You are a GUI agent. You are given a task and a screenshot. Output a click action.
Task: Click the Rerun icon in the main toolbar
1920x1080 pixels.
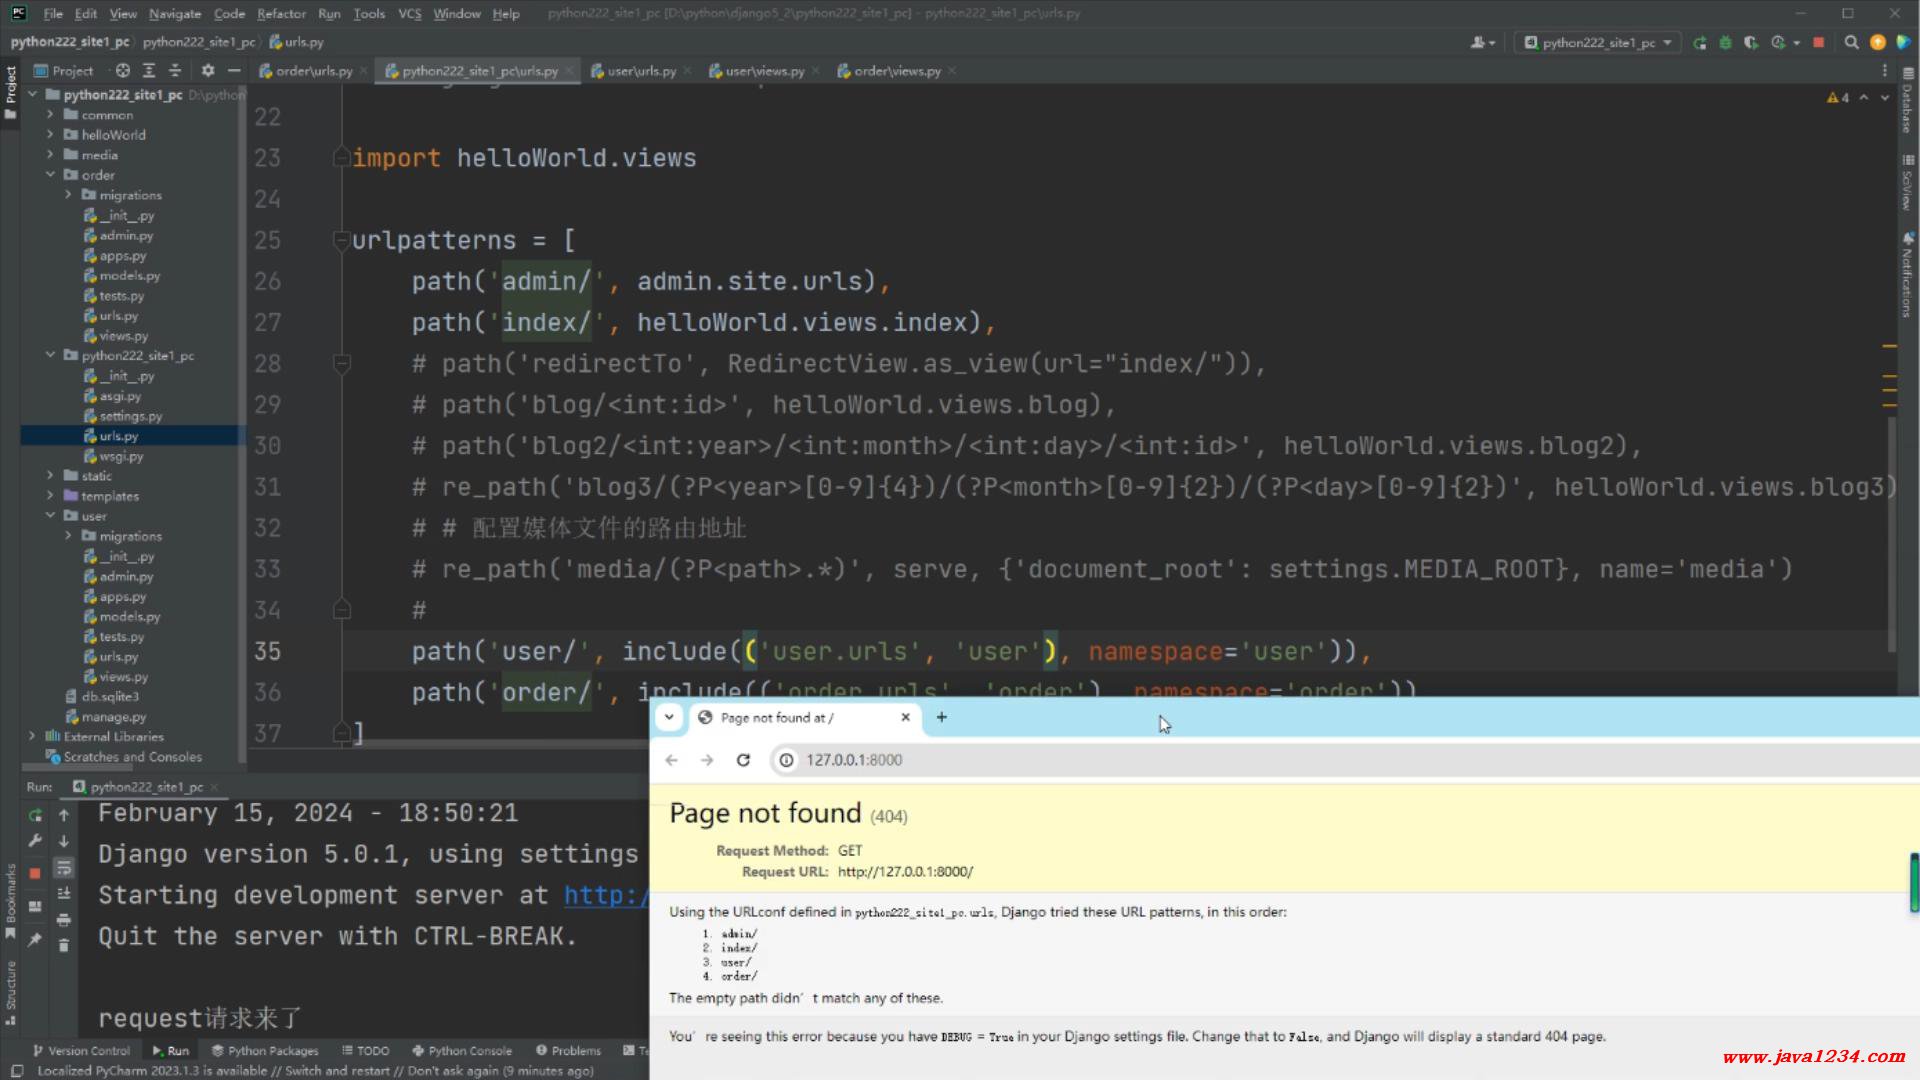click(x=1700, y=42)
